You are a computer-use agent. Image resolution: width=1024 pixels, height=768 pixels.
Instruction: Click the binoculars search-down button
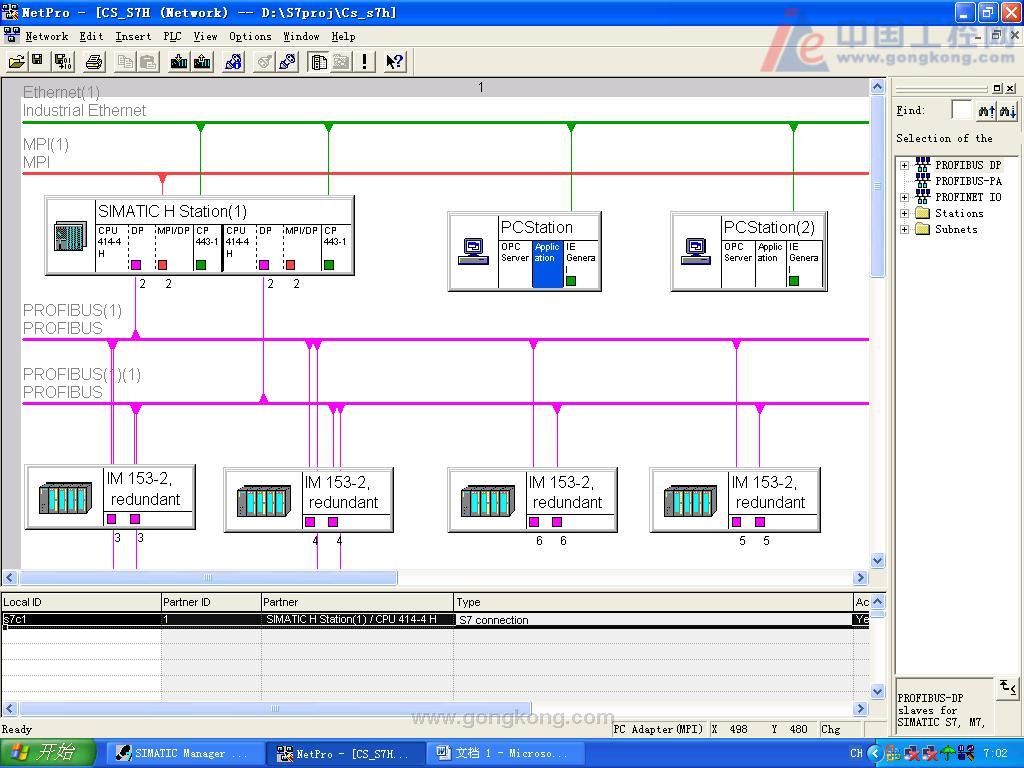(x=1007, y=111)
